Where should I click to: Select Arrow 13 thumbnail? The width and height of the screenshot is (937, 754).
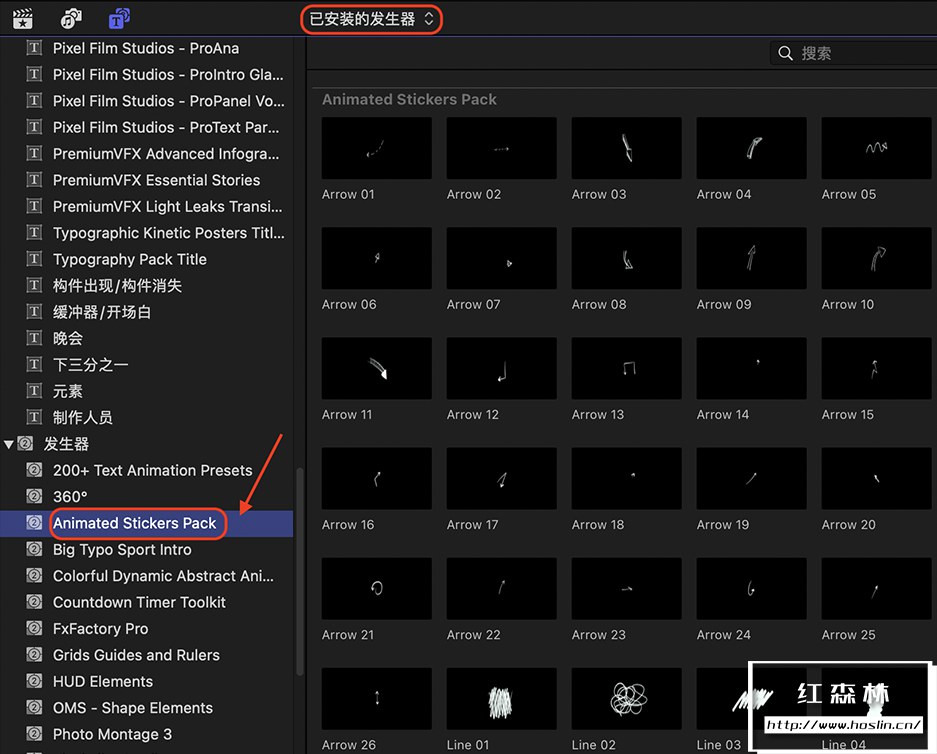(x=626, y=368)
